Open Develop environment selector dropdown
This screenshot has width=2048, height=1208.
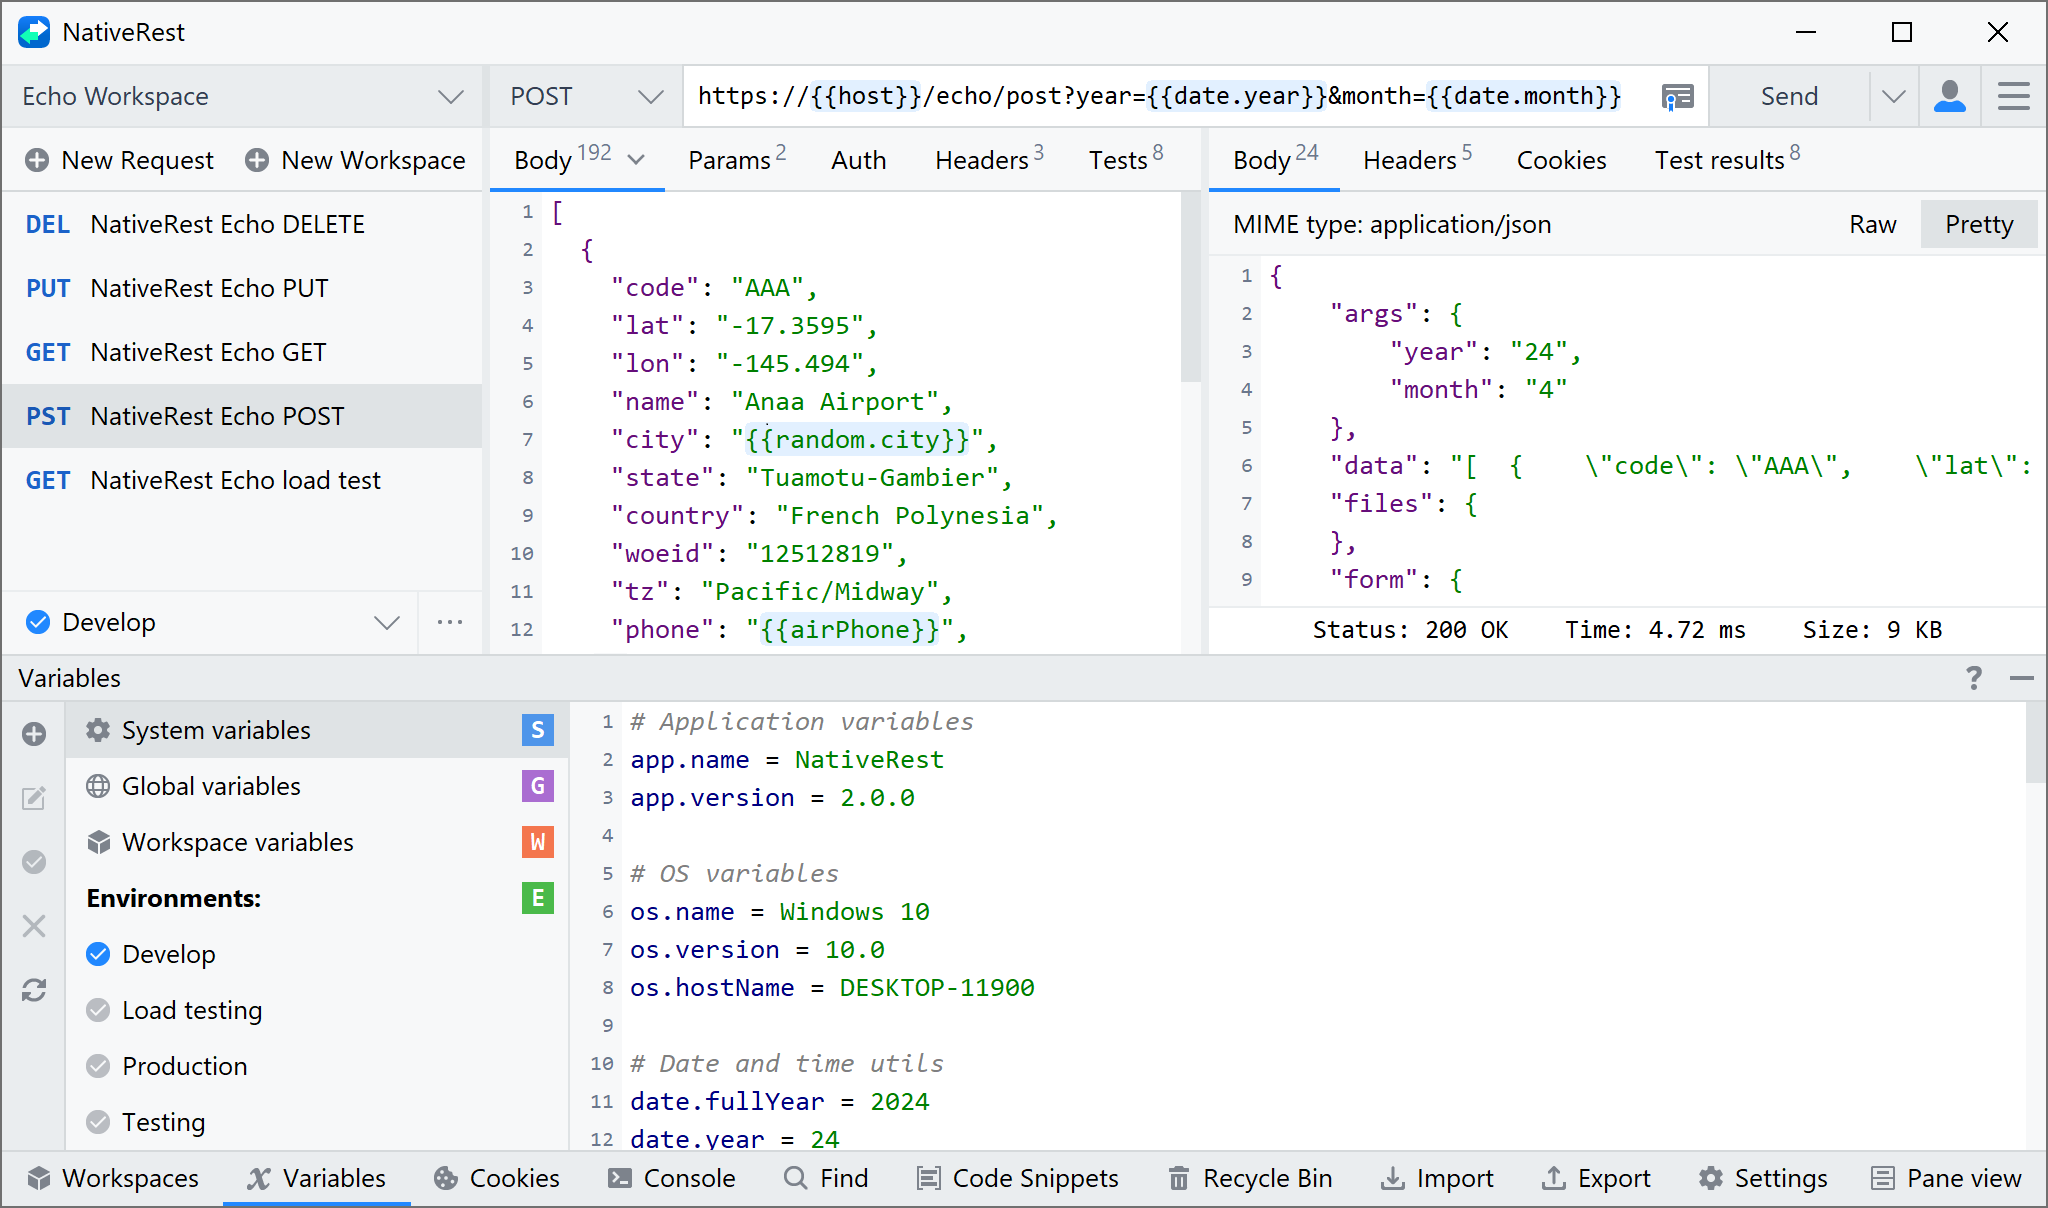pyautogui.click(x=387, y=622)
